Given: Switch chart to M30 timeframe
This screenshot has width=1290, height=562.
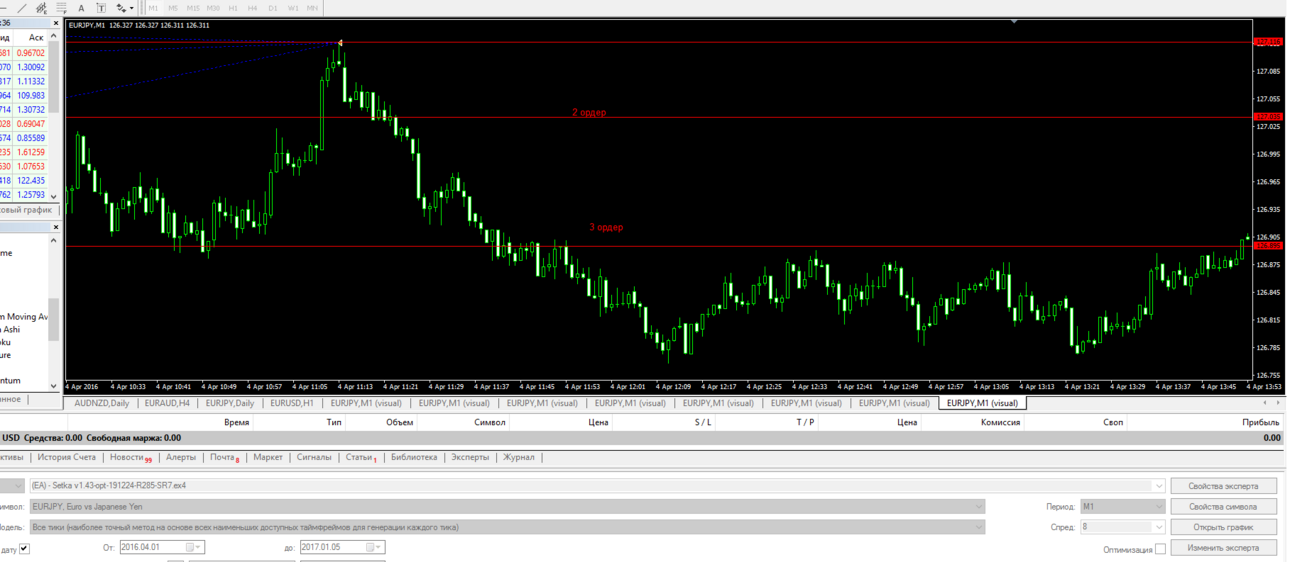Looking at the screenshot, I should [213, 8].
